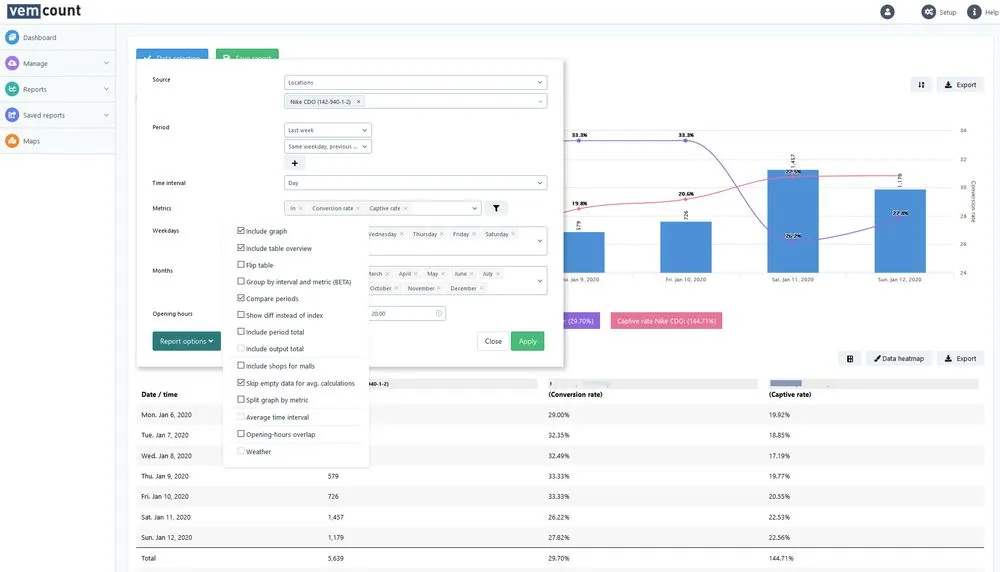Click the vemcount logo
Screen dimensions: 1000x572
pos(44,11)
